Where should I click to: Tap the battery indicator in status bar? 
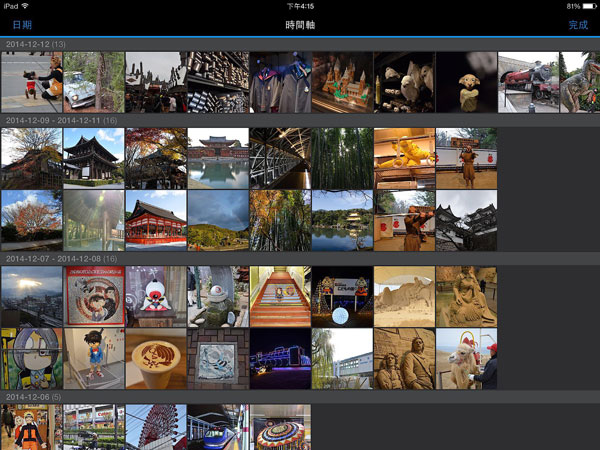(x=580, y=6)
